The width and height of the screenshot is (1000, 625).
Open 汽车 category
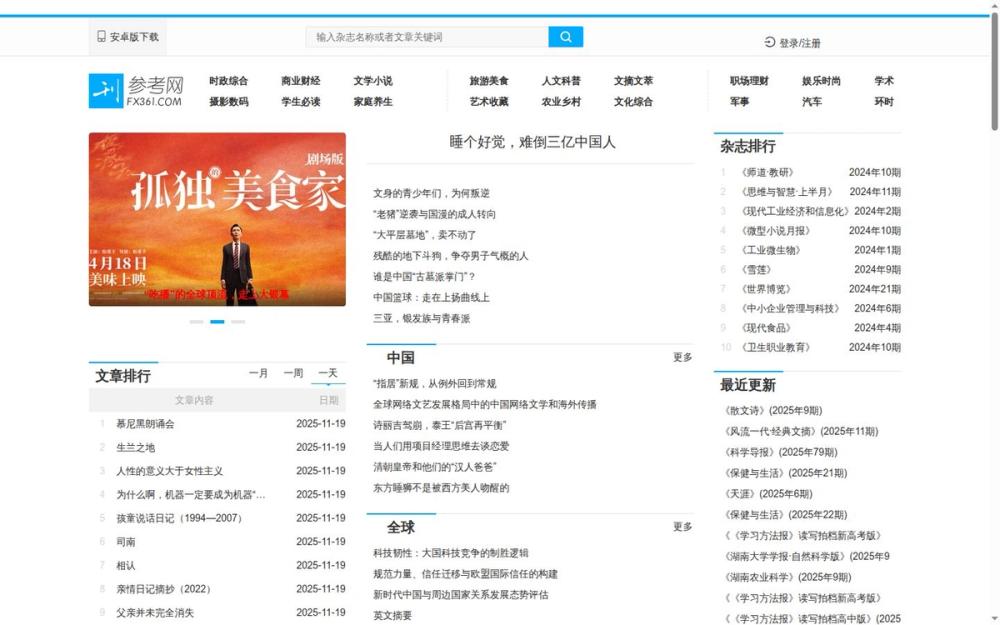coord(812,101)
